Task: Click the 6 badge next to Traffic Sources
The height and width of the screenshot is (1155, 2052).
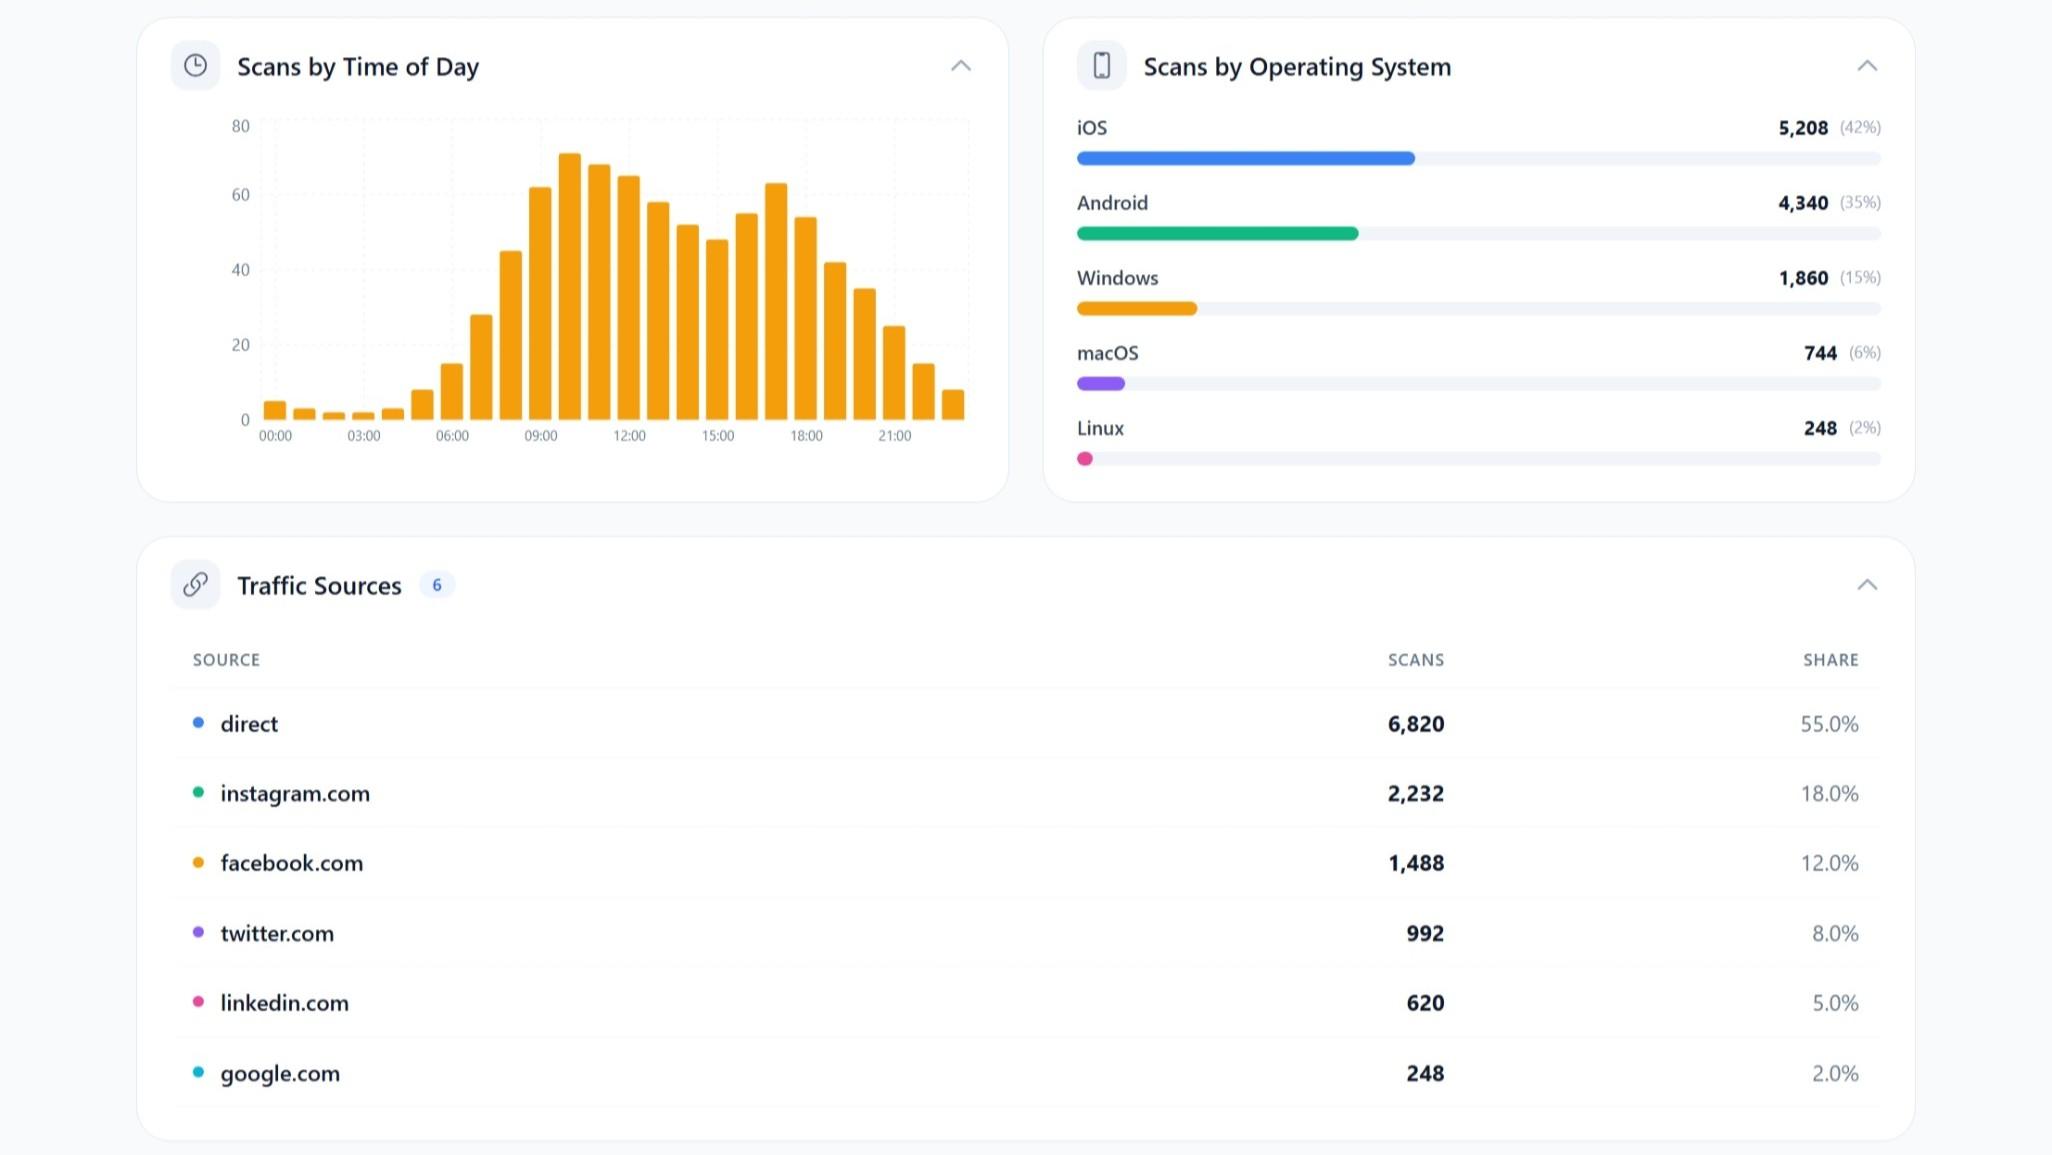Action: pos(436,586)
